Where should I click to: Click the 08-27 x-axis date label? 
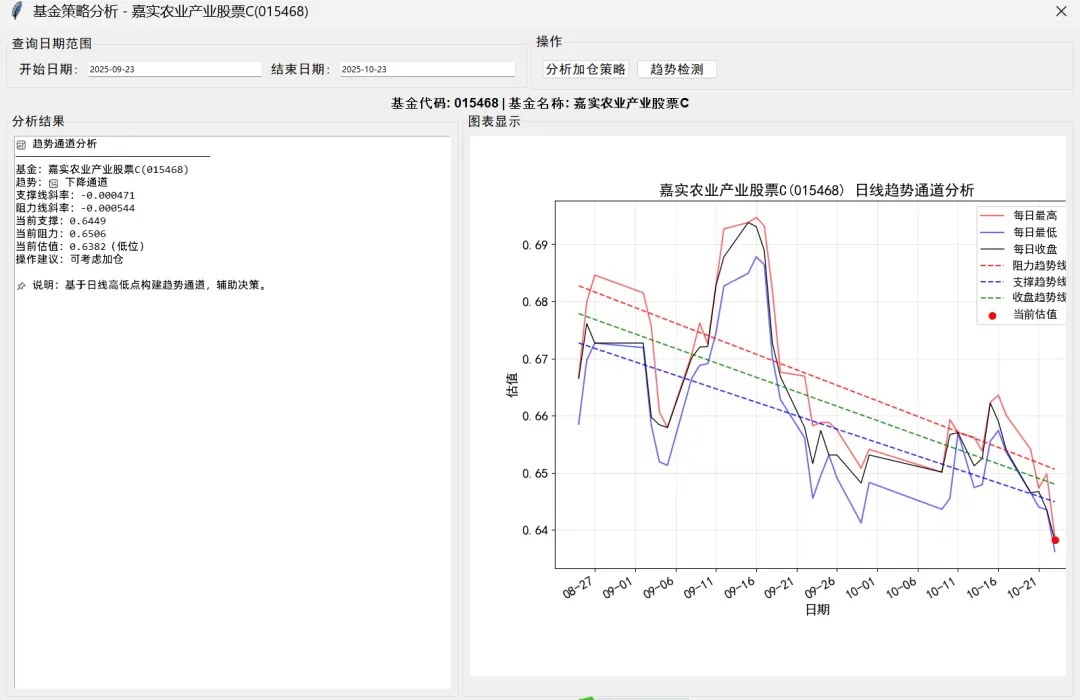point(577,588)
